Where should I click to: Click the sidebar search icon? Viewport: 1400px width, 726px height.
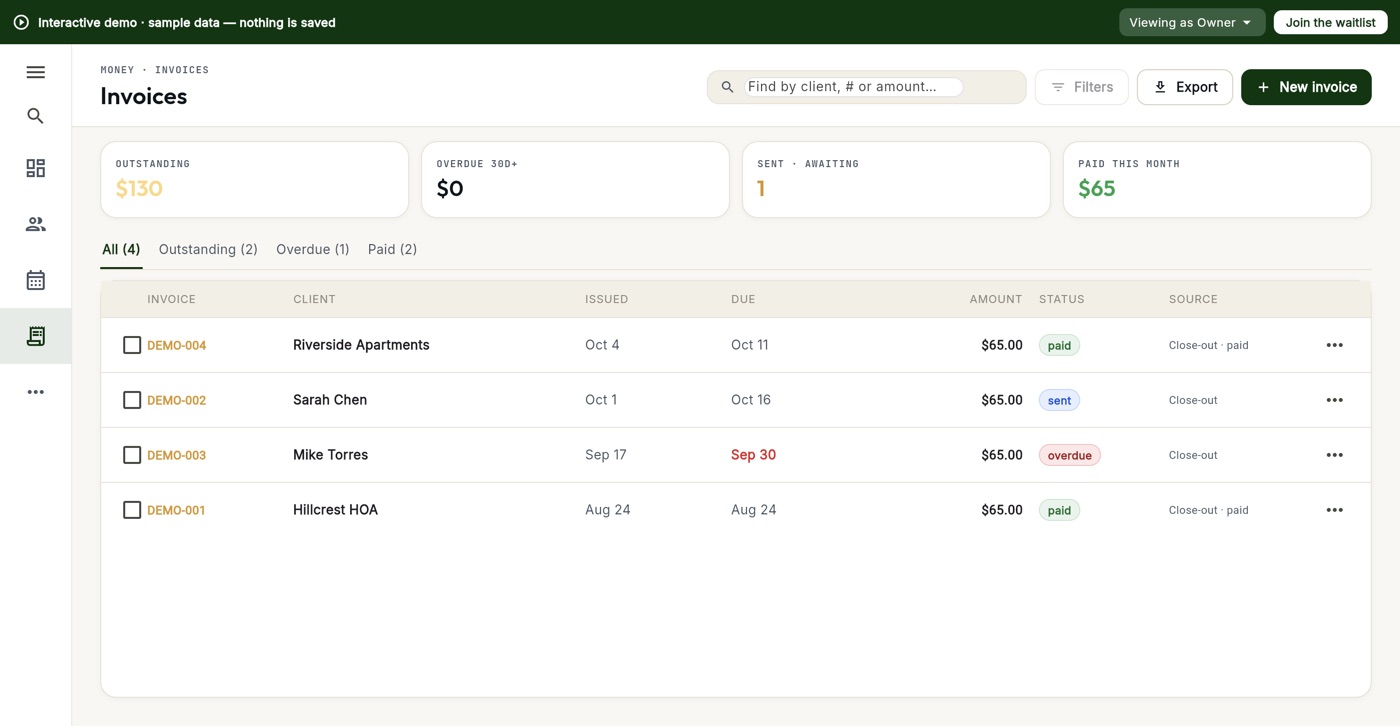(x=36, y=116)
